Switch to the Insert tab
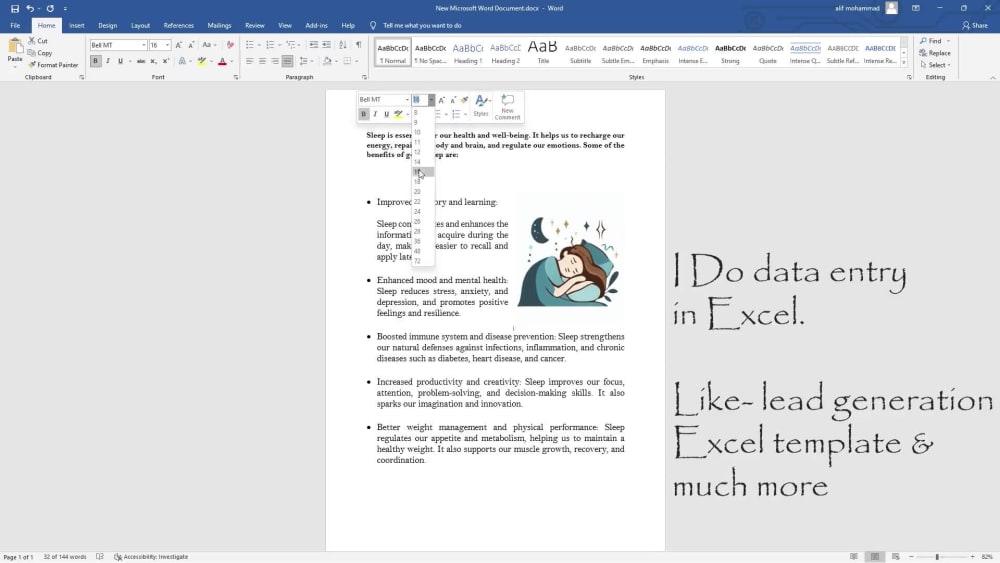 pos(77,26)
